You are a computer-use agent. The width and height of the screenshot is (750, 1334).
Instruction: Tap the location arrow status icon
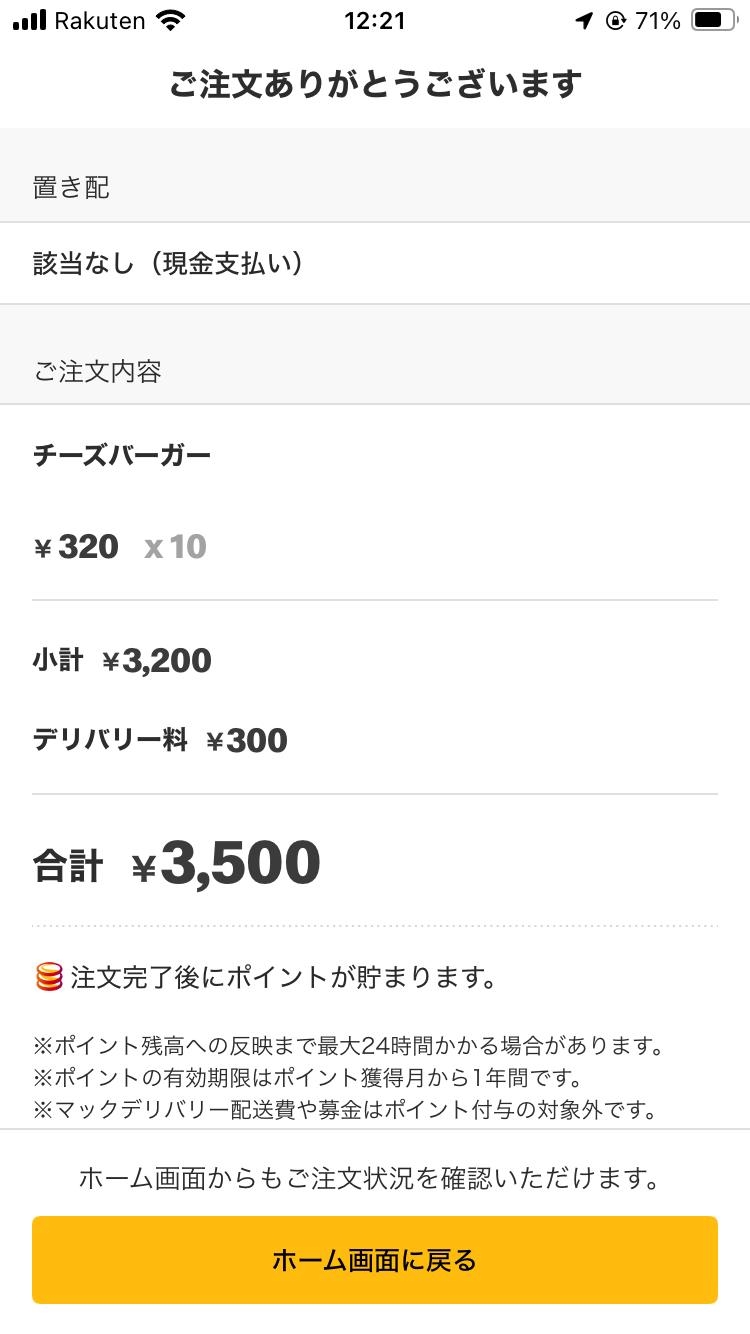[584, 20]
